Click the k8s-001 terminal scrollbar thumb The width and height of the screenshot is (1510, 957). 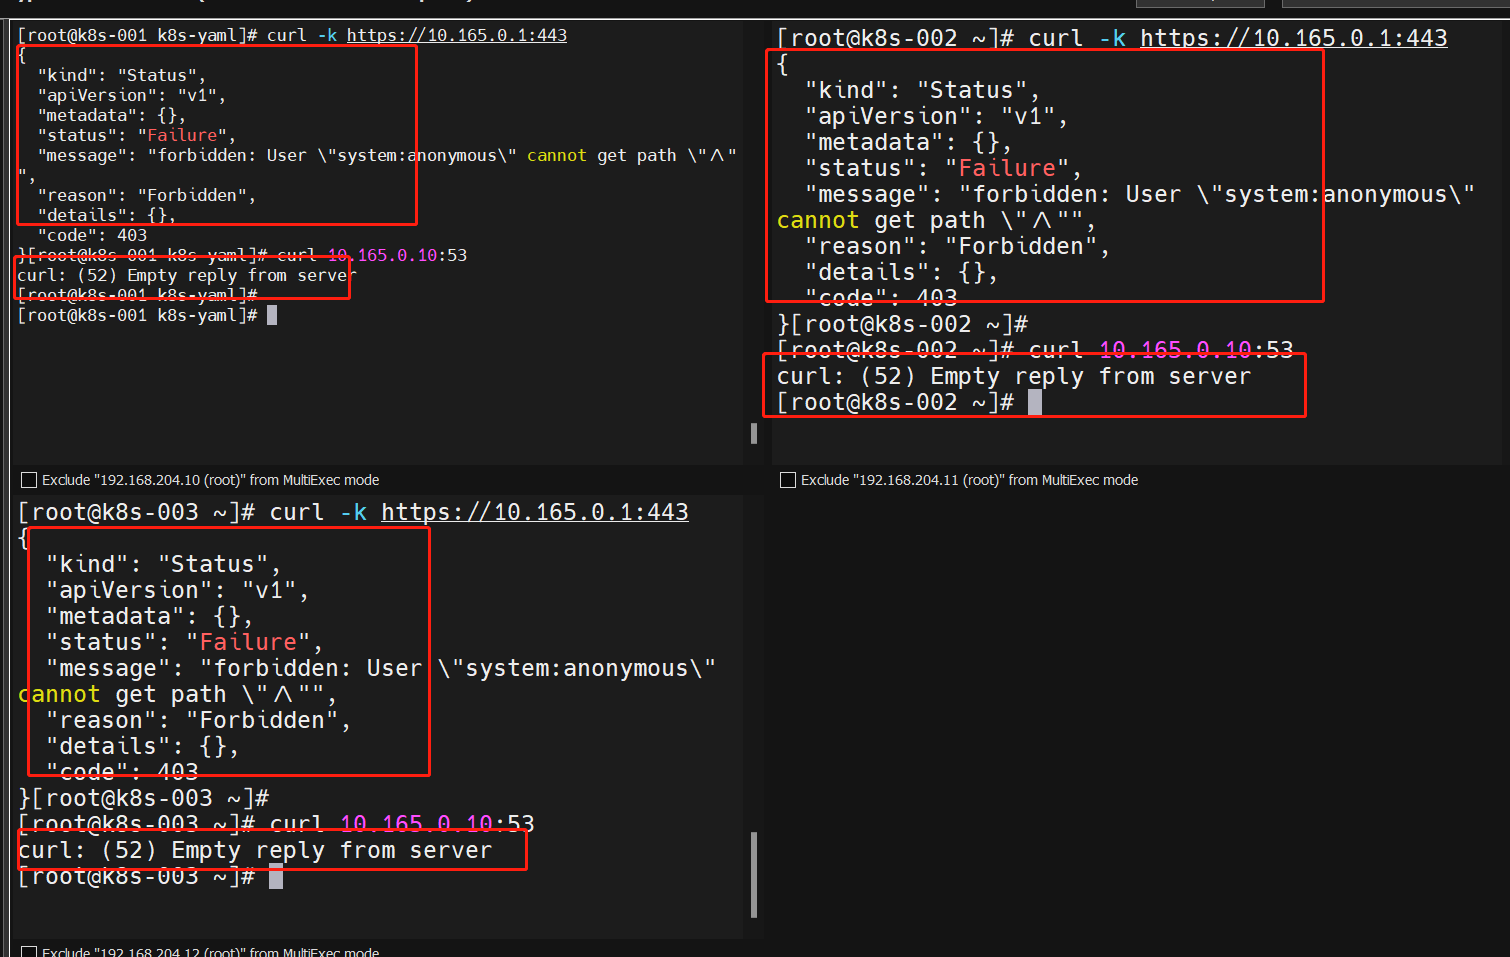point(754,433)
